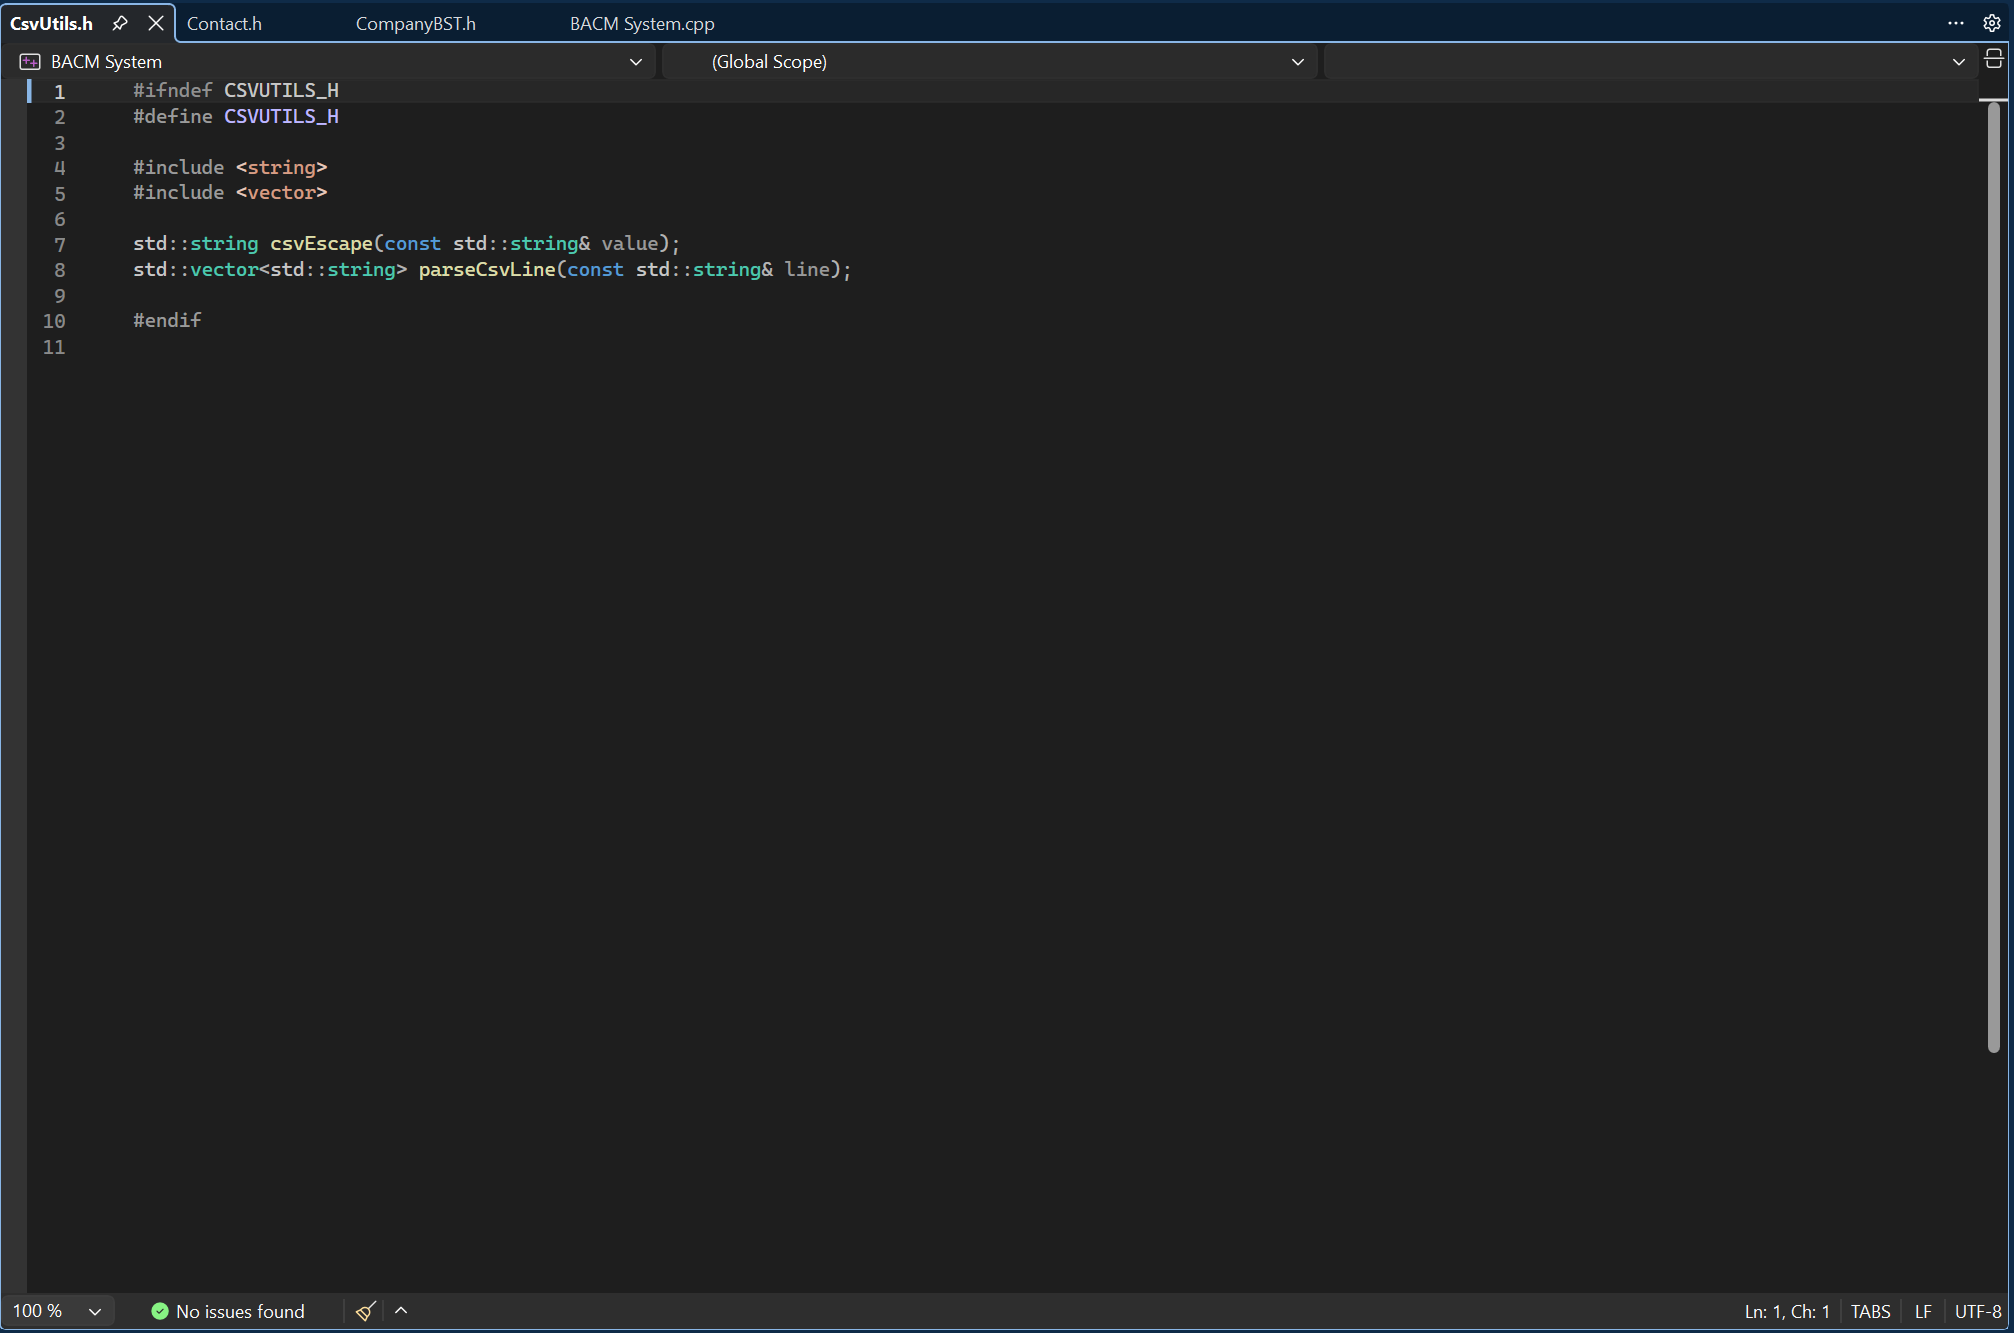Click the vertical scrollbar thumb
The height and width of the screenshot is (1333, 2014).
coord(1993,575)
